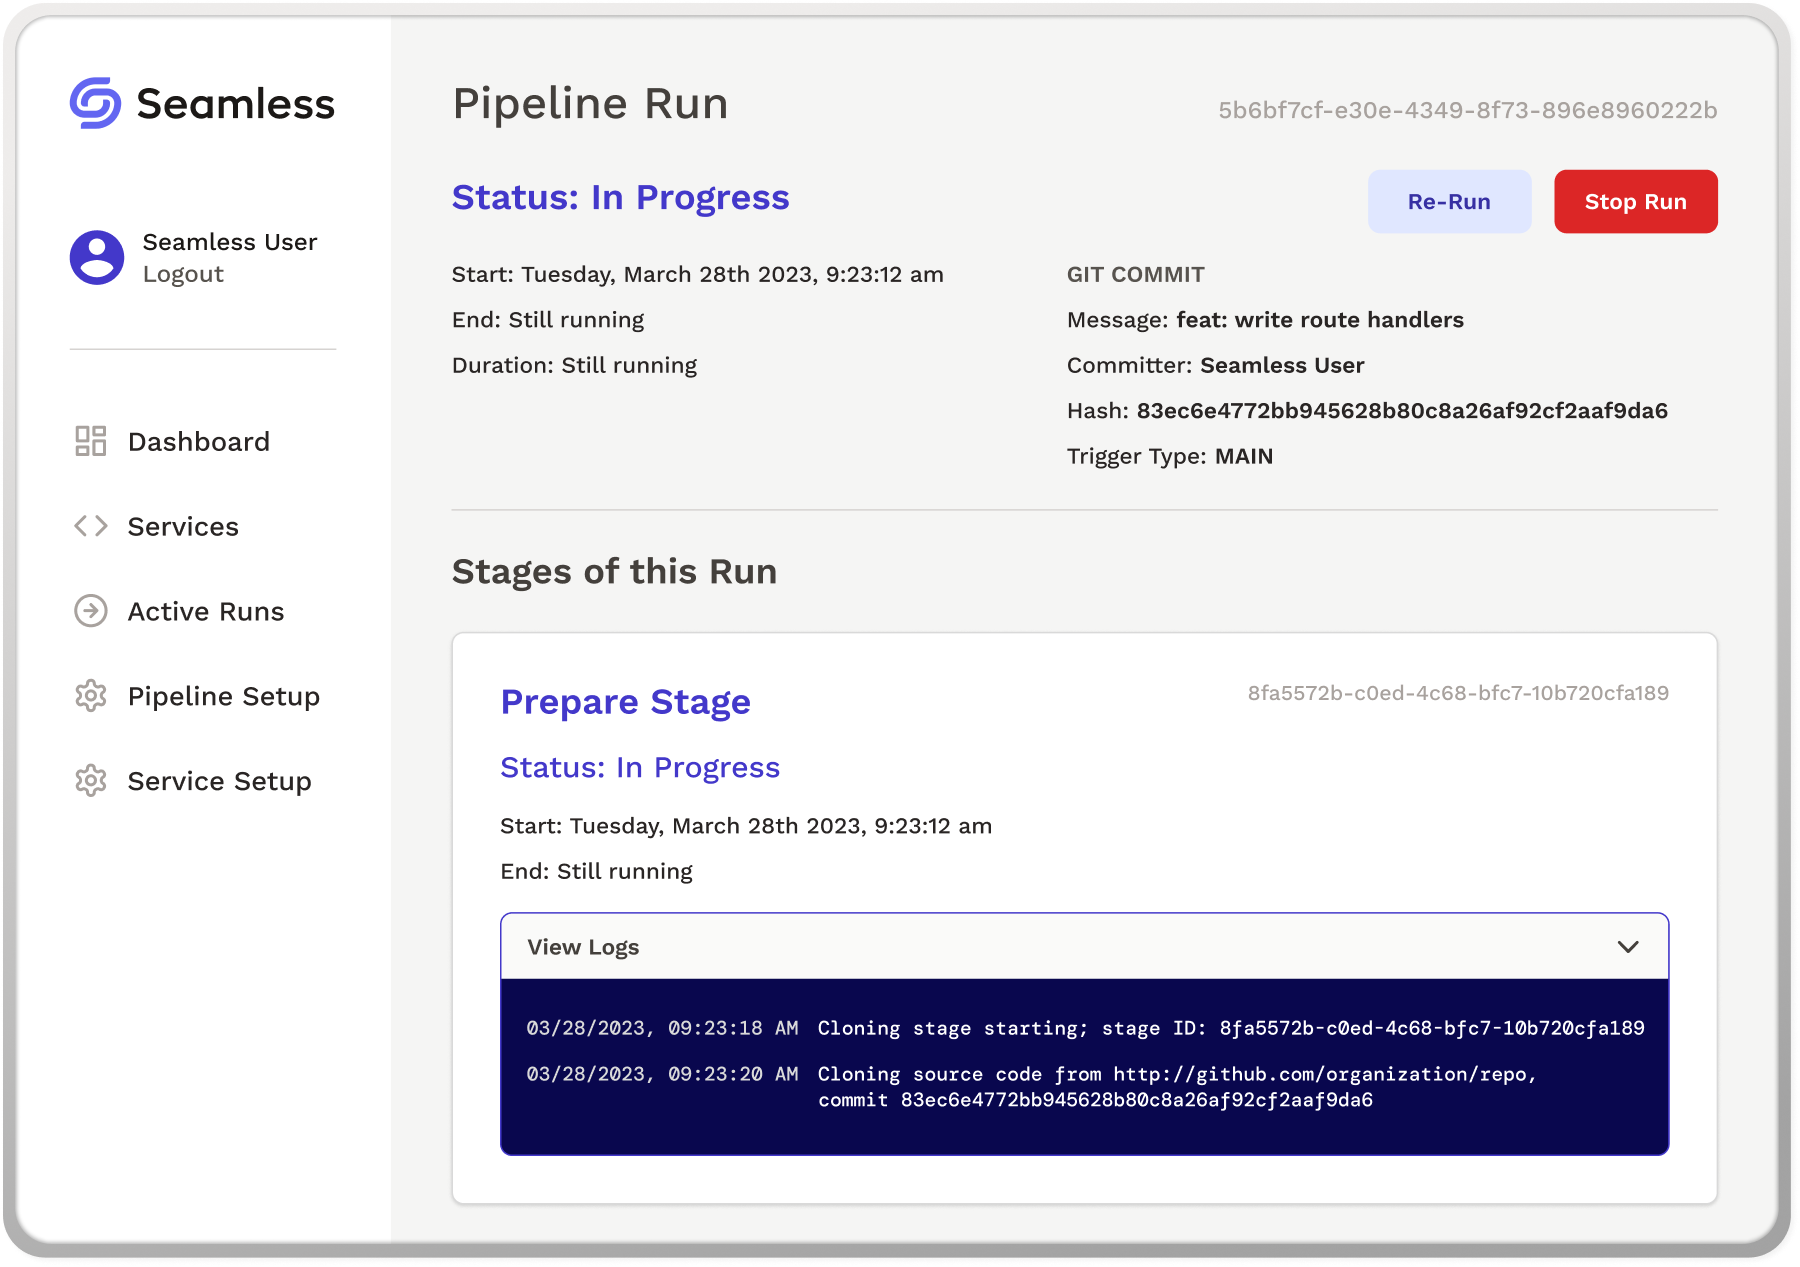Screen dimensions: 1800x1267
Task: Click the Service Setup gear icon
Action: pos(91,781)
